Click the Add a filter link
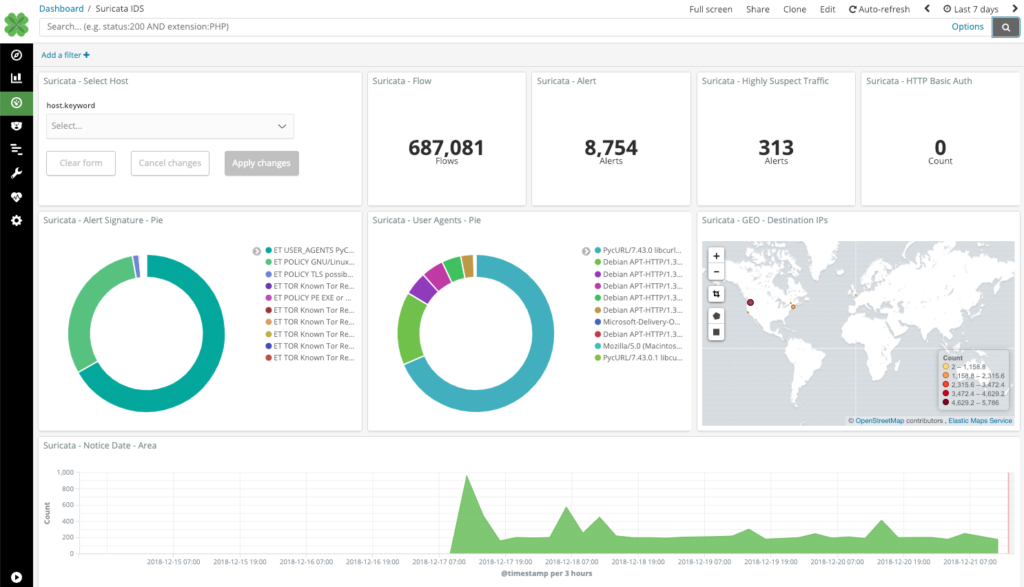The height and width of the screenshot is (587, 1024). (x=65, y=55)
